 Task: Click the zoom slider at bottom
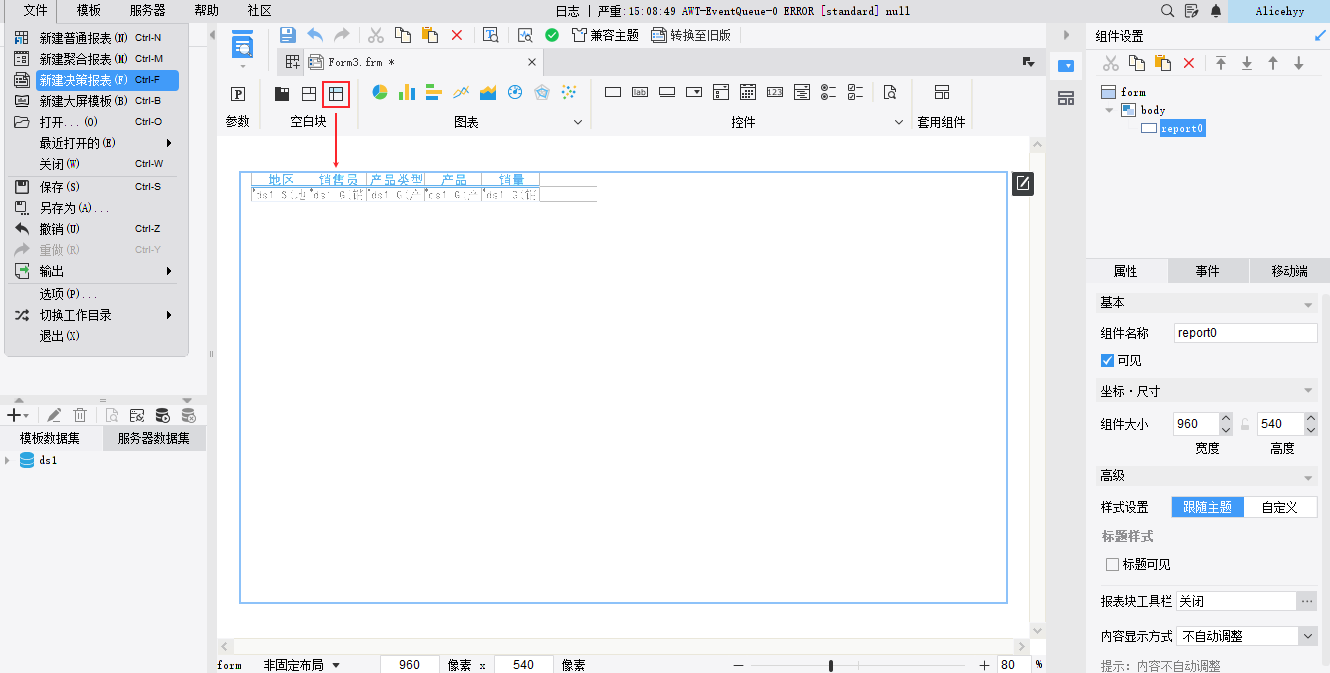coord(831,666)
